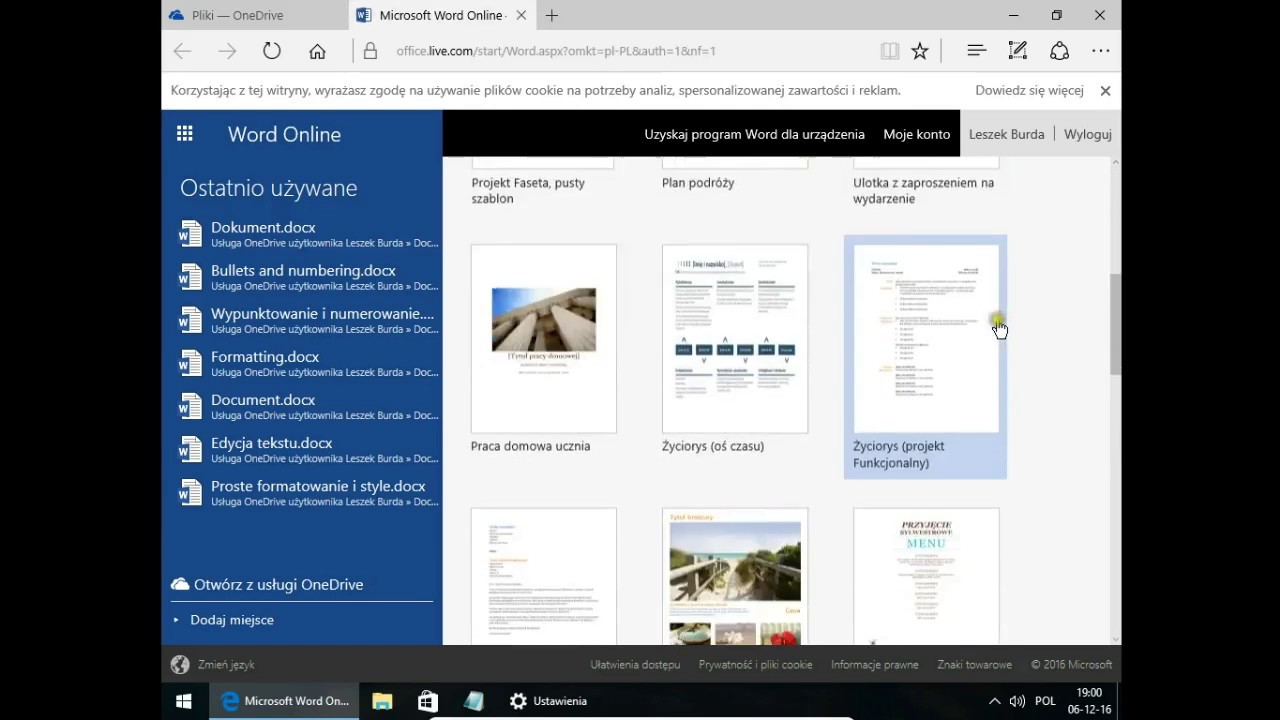Image resolution: width=1280 pixels, height=720 pixels.
Task: Switch to Pliki — OneDrive tab
Action: [256, 15]
